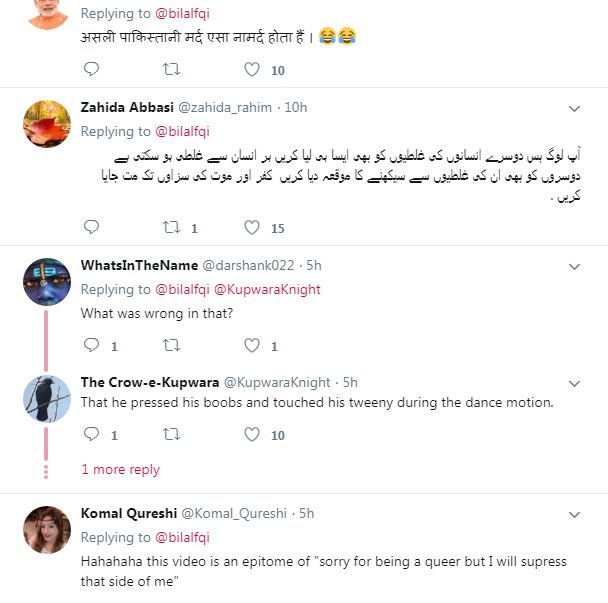Retweet the top Hindi tweet

point(171,69)
